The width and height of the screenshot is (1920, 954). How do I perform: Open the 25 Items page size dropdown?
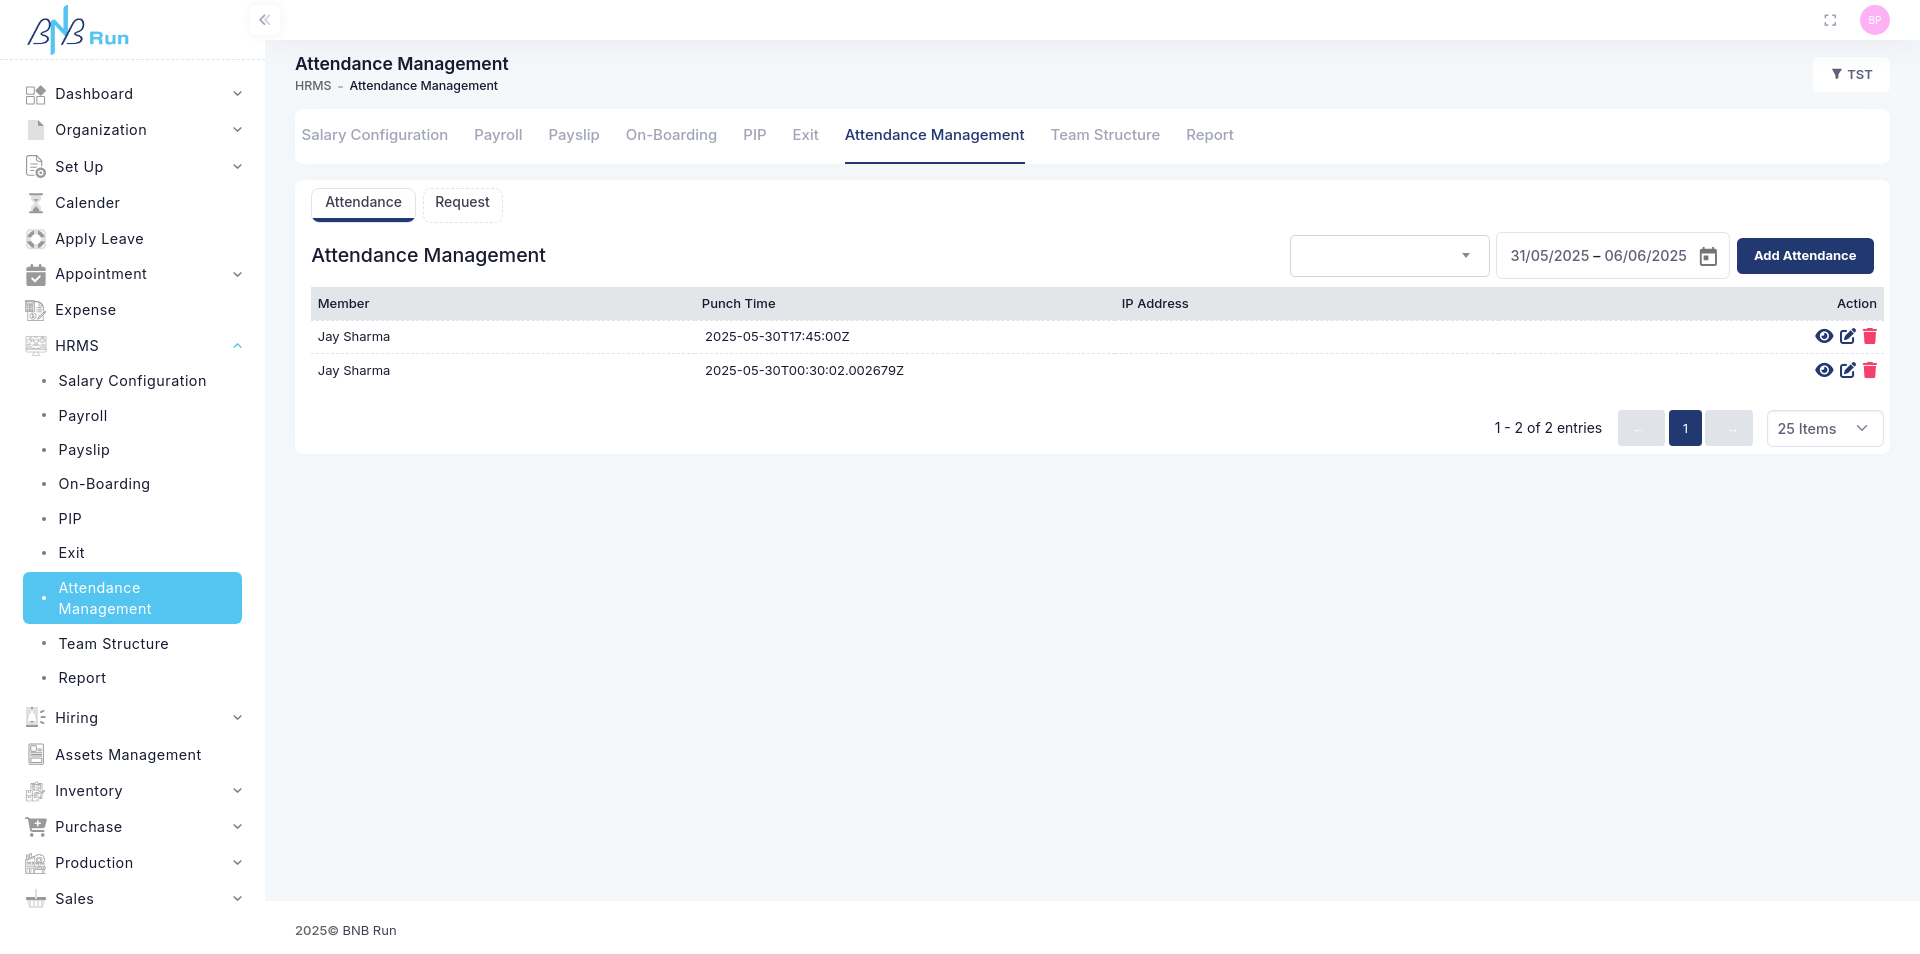1824,429
